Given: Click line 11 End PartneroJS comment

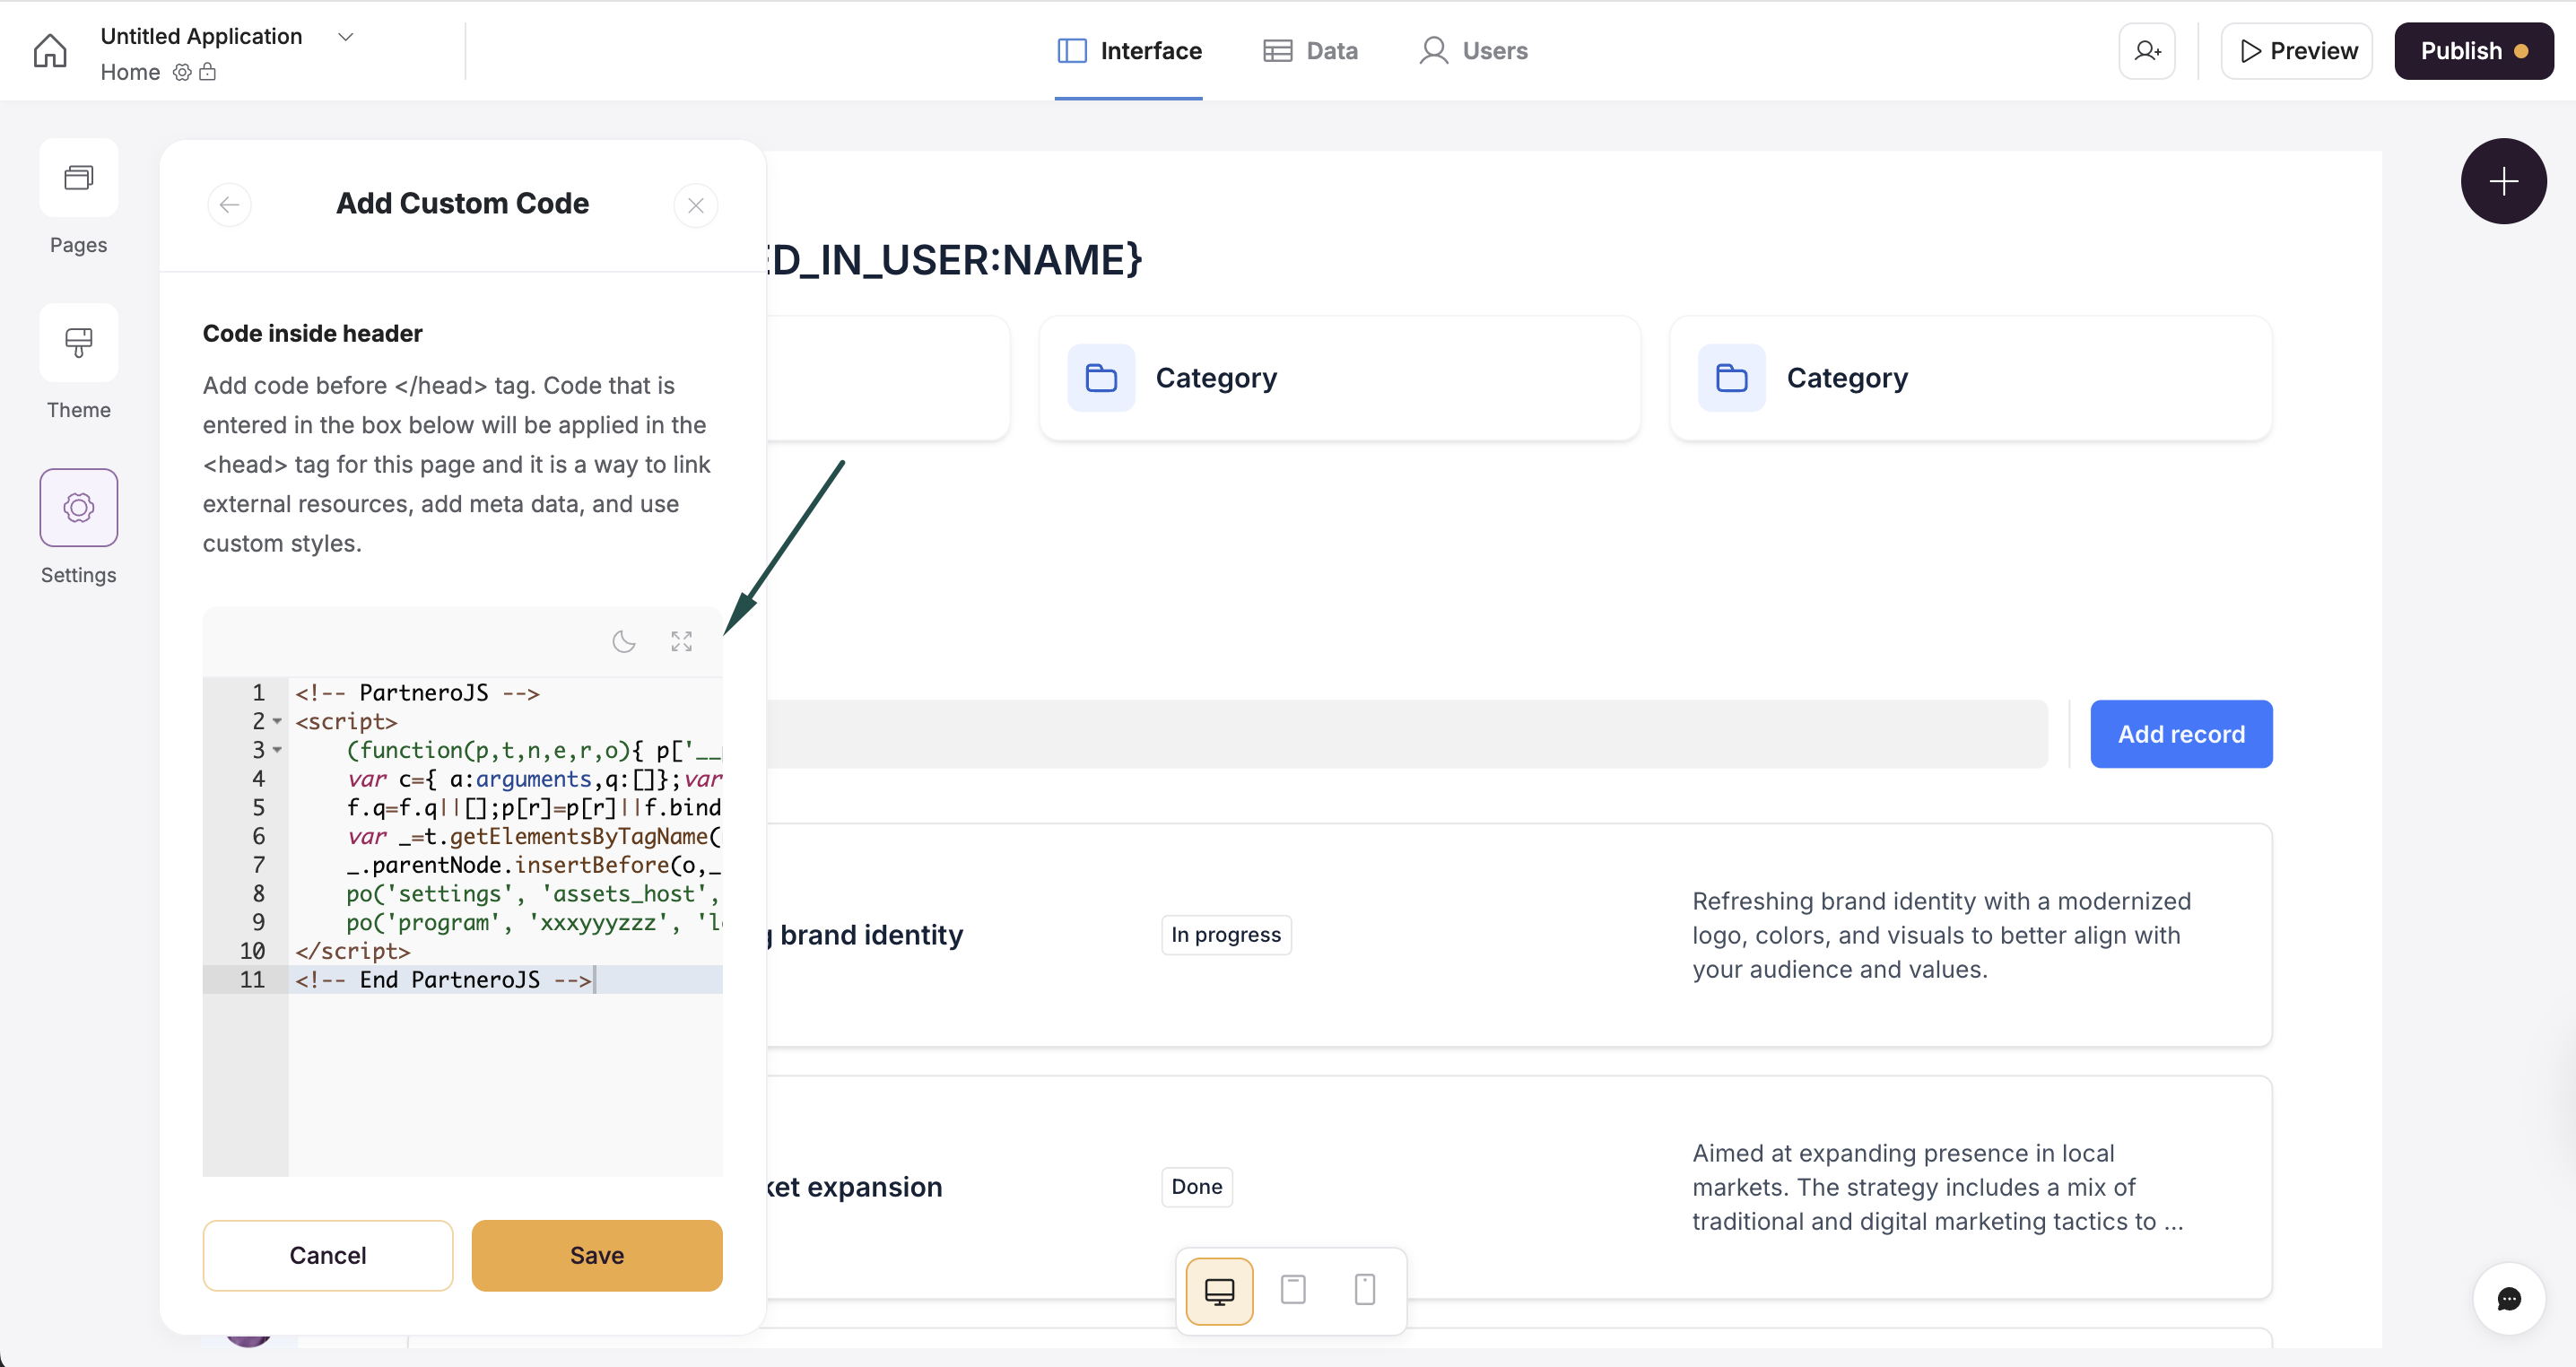Looking at the screenshot, I should click(444, 980).
